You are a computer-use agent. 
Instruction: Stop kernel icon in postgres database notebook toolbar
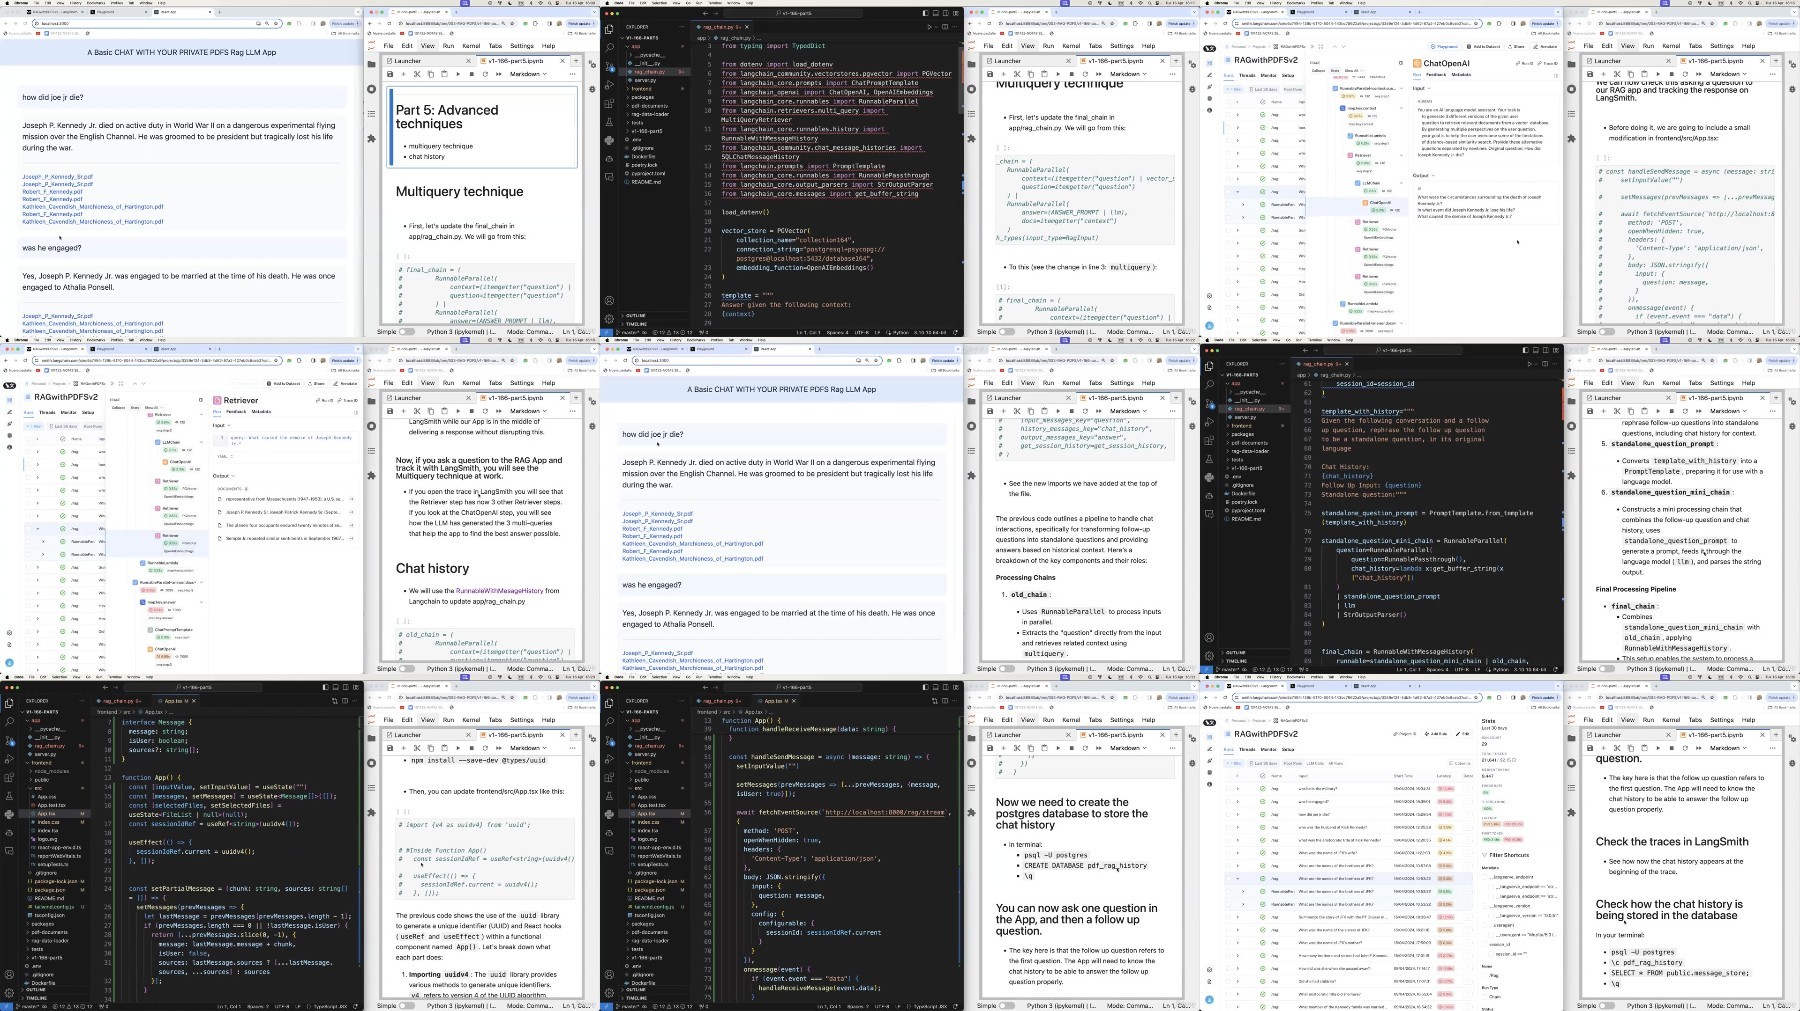[1071, 748]
